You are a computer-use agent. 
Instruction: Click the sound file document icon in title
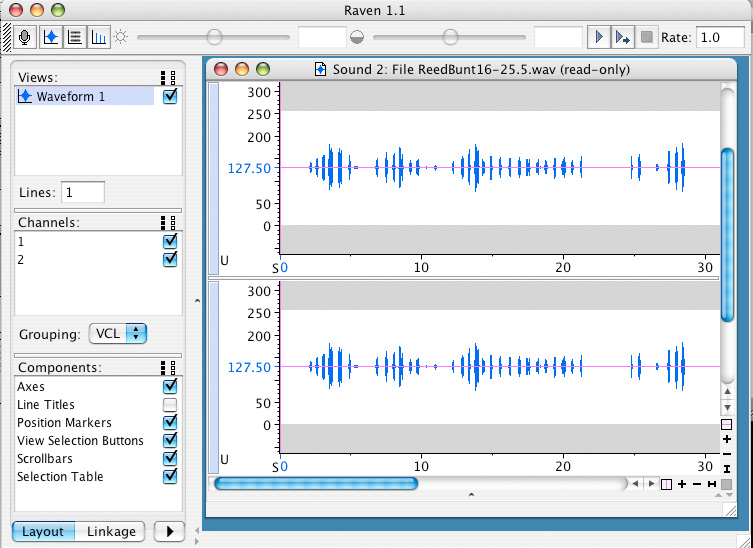[320, 70]
